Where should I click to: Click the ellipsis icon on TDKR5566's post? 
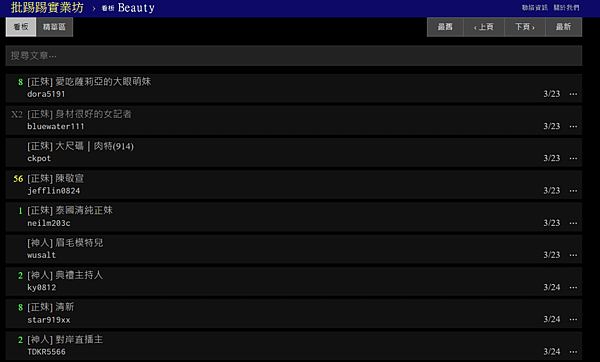point(573,352)
